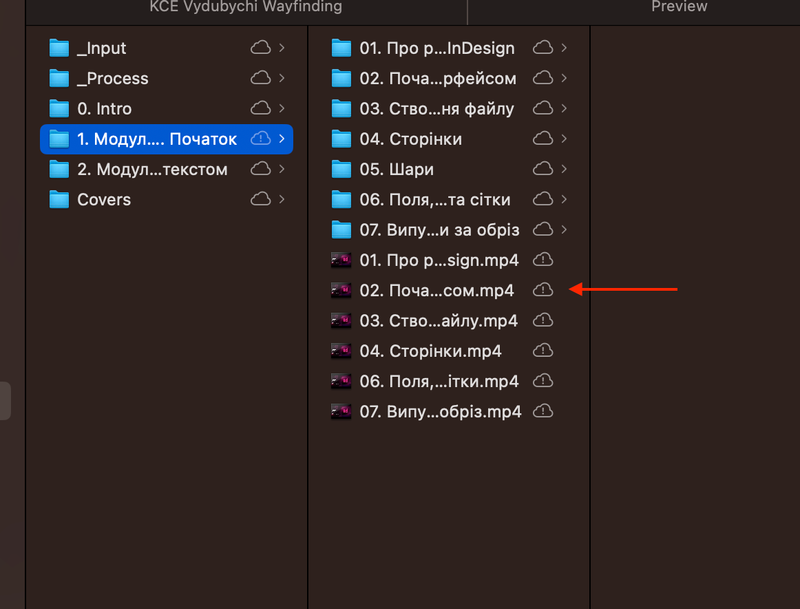800x609 pixels.
Task: Expand the _Process folder via its chevron
Action: point(283,78)
